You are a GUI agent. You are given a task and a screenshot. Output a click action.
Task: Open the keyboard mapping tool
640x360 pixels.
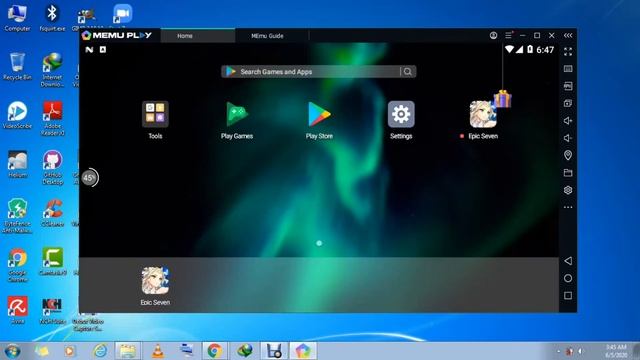click(568, 69)
